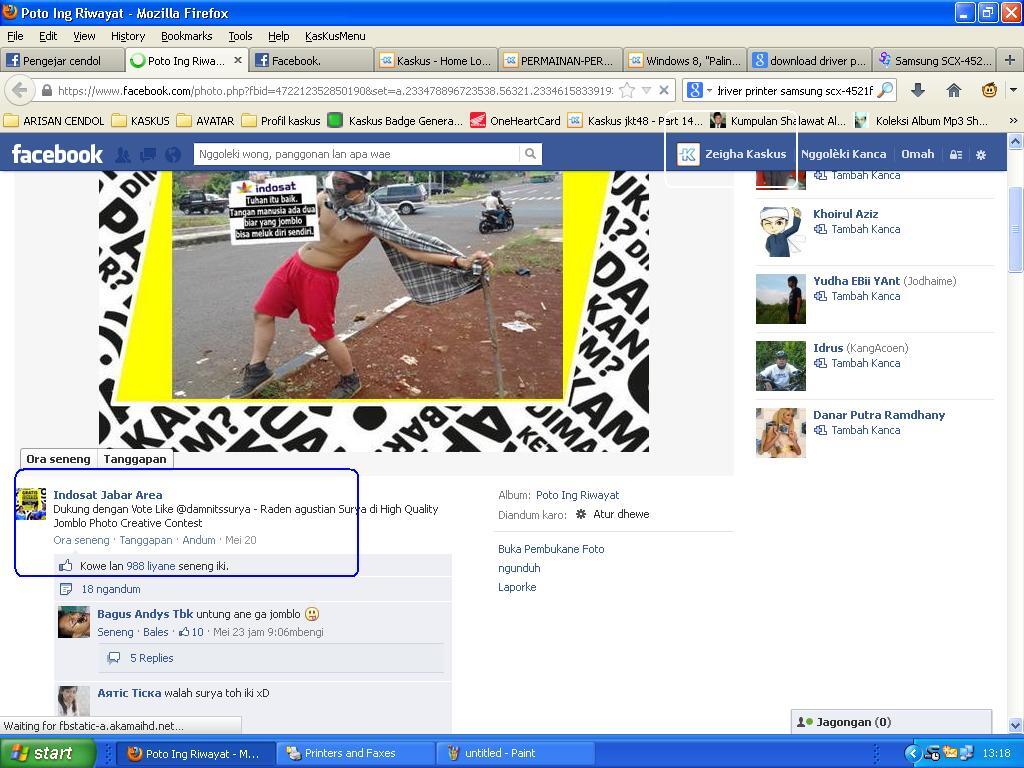This screenshot has width=1024, height=768.
Task: Open the File menu
Action: [x=14, y=36]
